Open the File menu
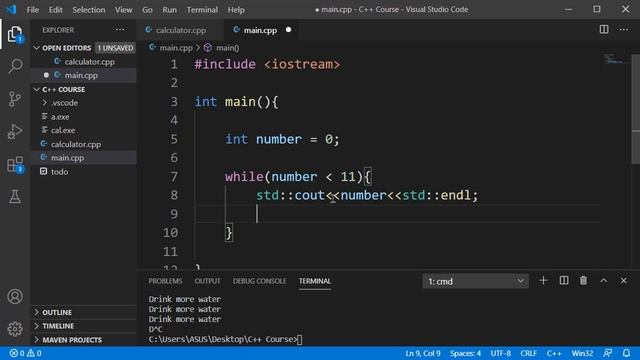This screenshot has height=360, width=640. pyautogui.click(x=33, y=9)
